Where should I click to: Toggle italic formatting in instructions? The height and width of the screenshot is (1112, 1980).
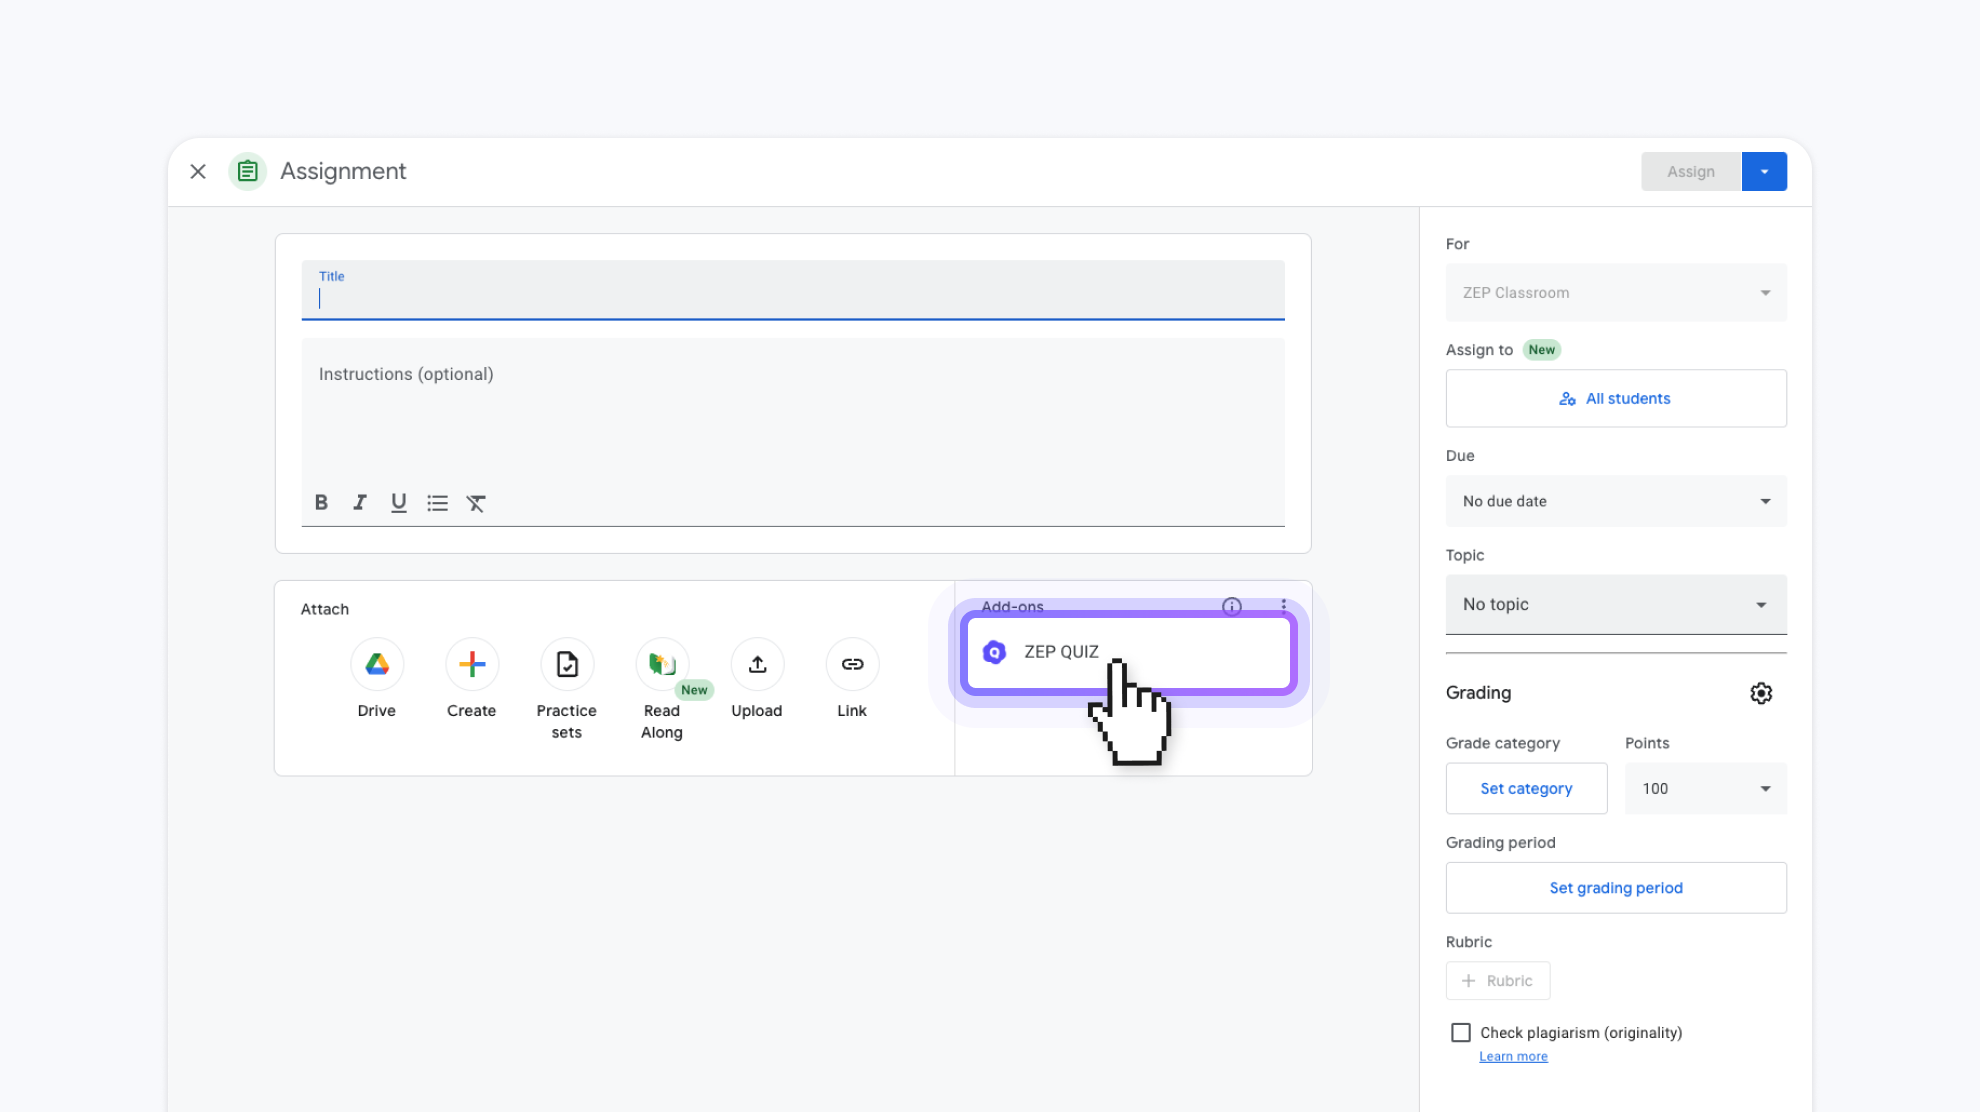360,503
